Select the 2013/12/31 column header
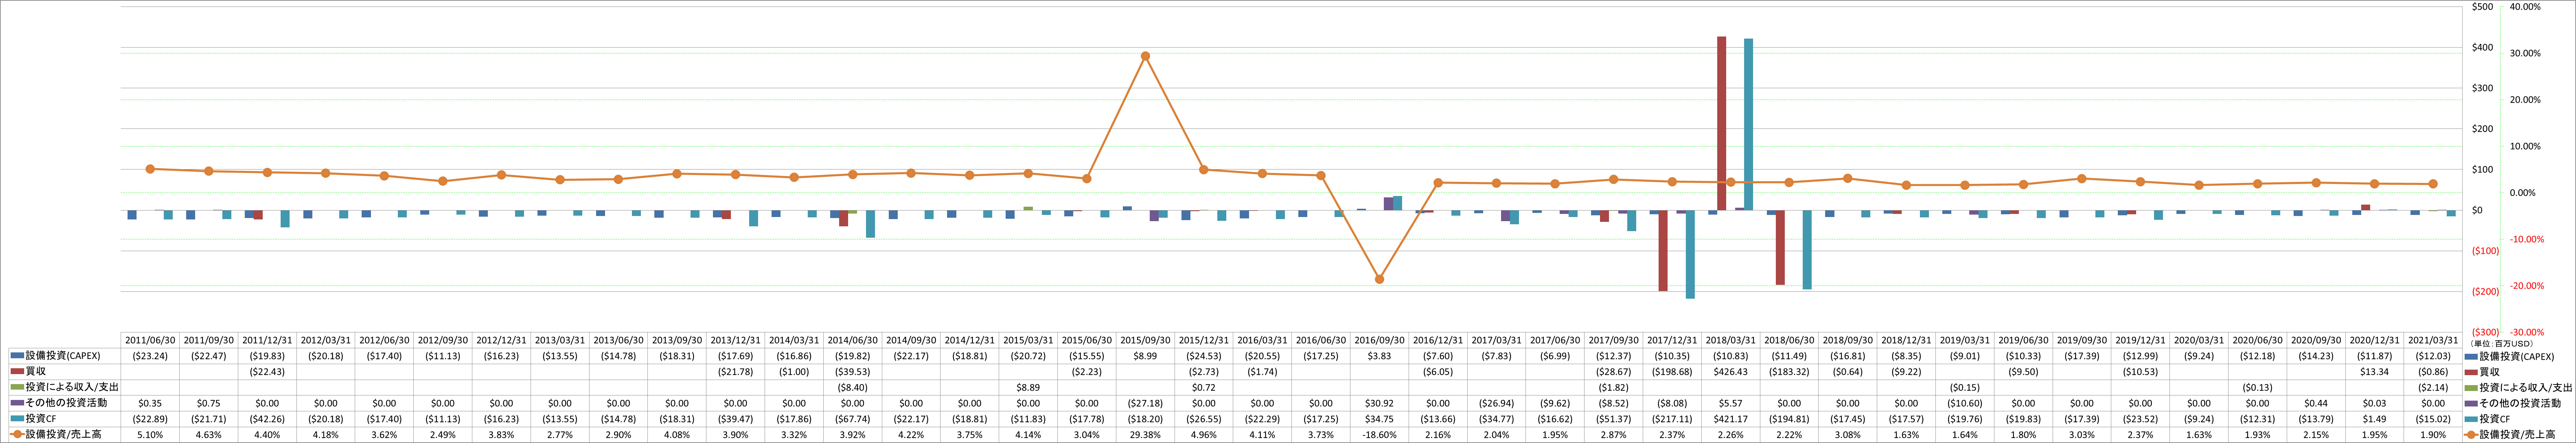 pyautogui.click(x=735, y=340)
